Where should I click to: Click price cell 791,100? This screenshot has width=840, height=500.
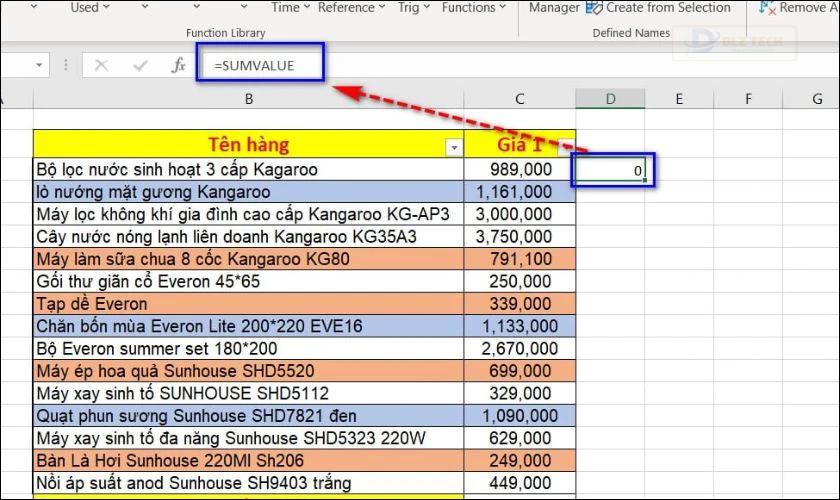[x=520, y=259]
